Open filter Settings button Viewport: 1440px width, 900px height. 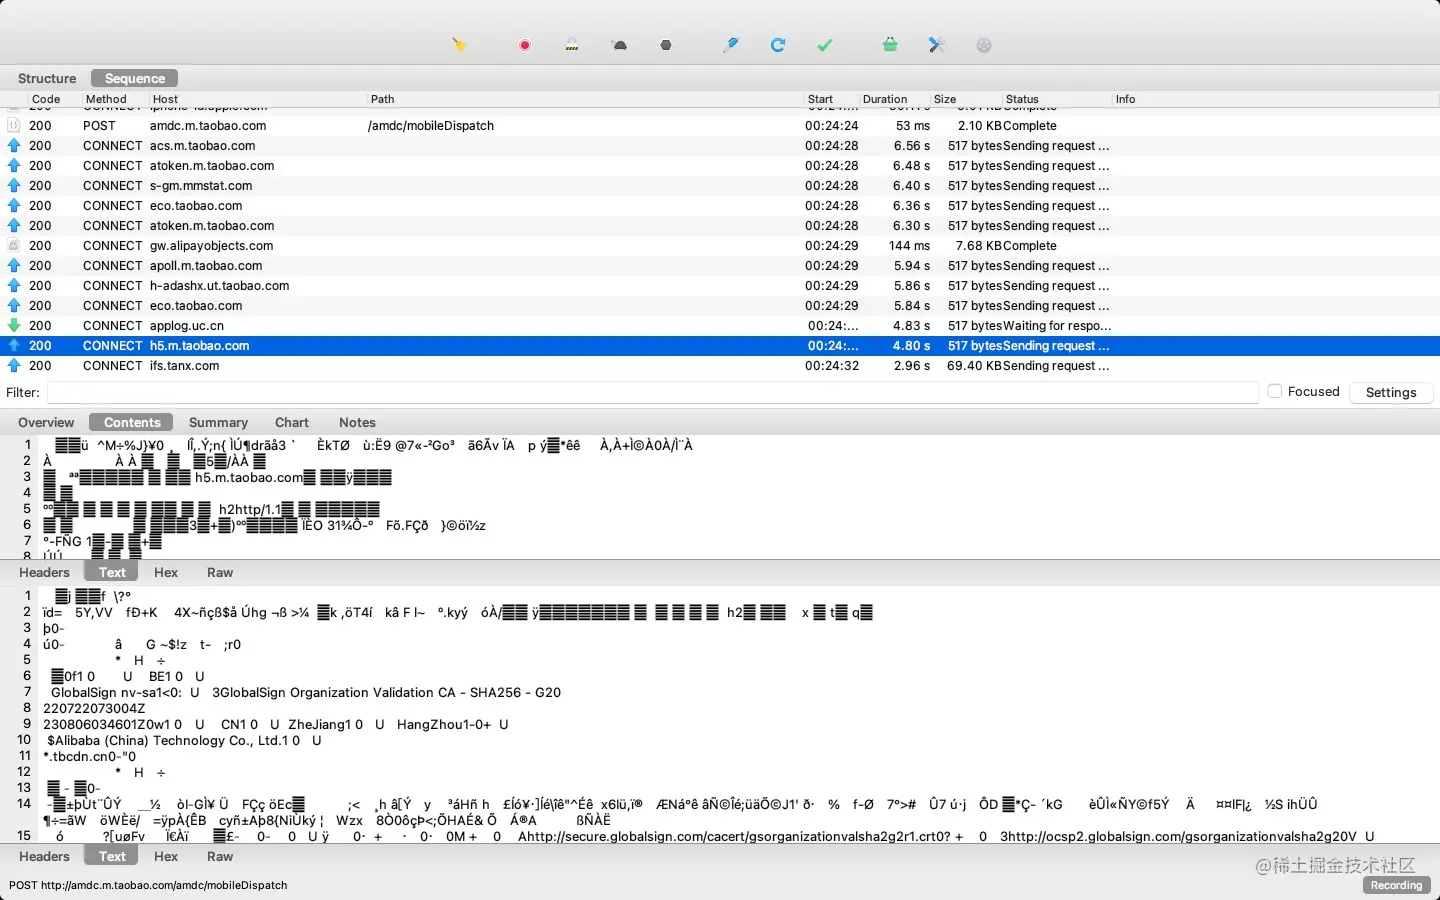click(1391, 392)
